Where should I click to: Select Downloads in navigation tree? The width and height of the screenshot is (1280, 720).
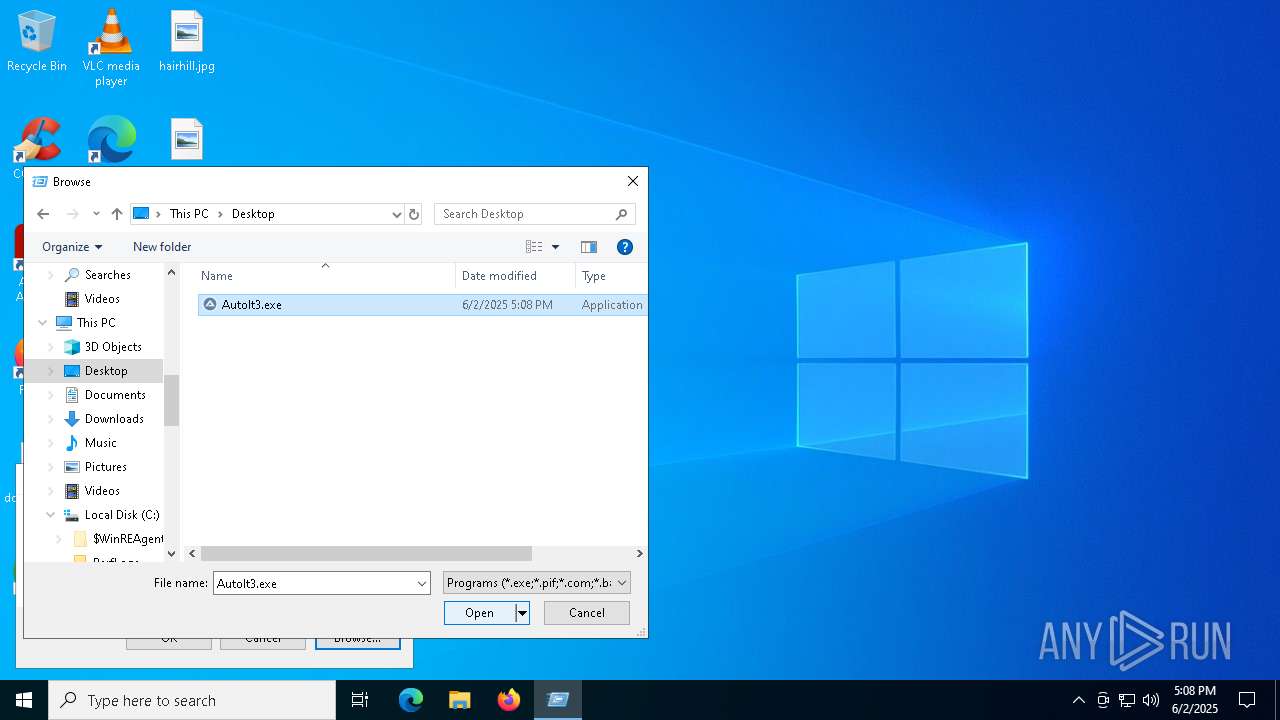114,419
